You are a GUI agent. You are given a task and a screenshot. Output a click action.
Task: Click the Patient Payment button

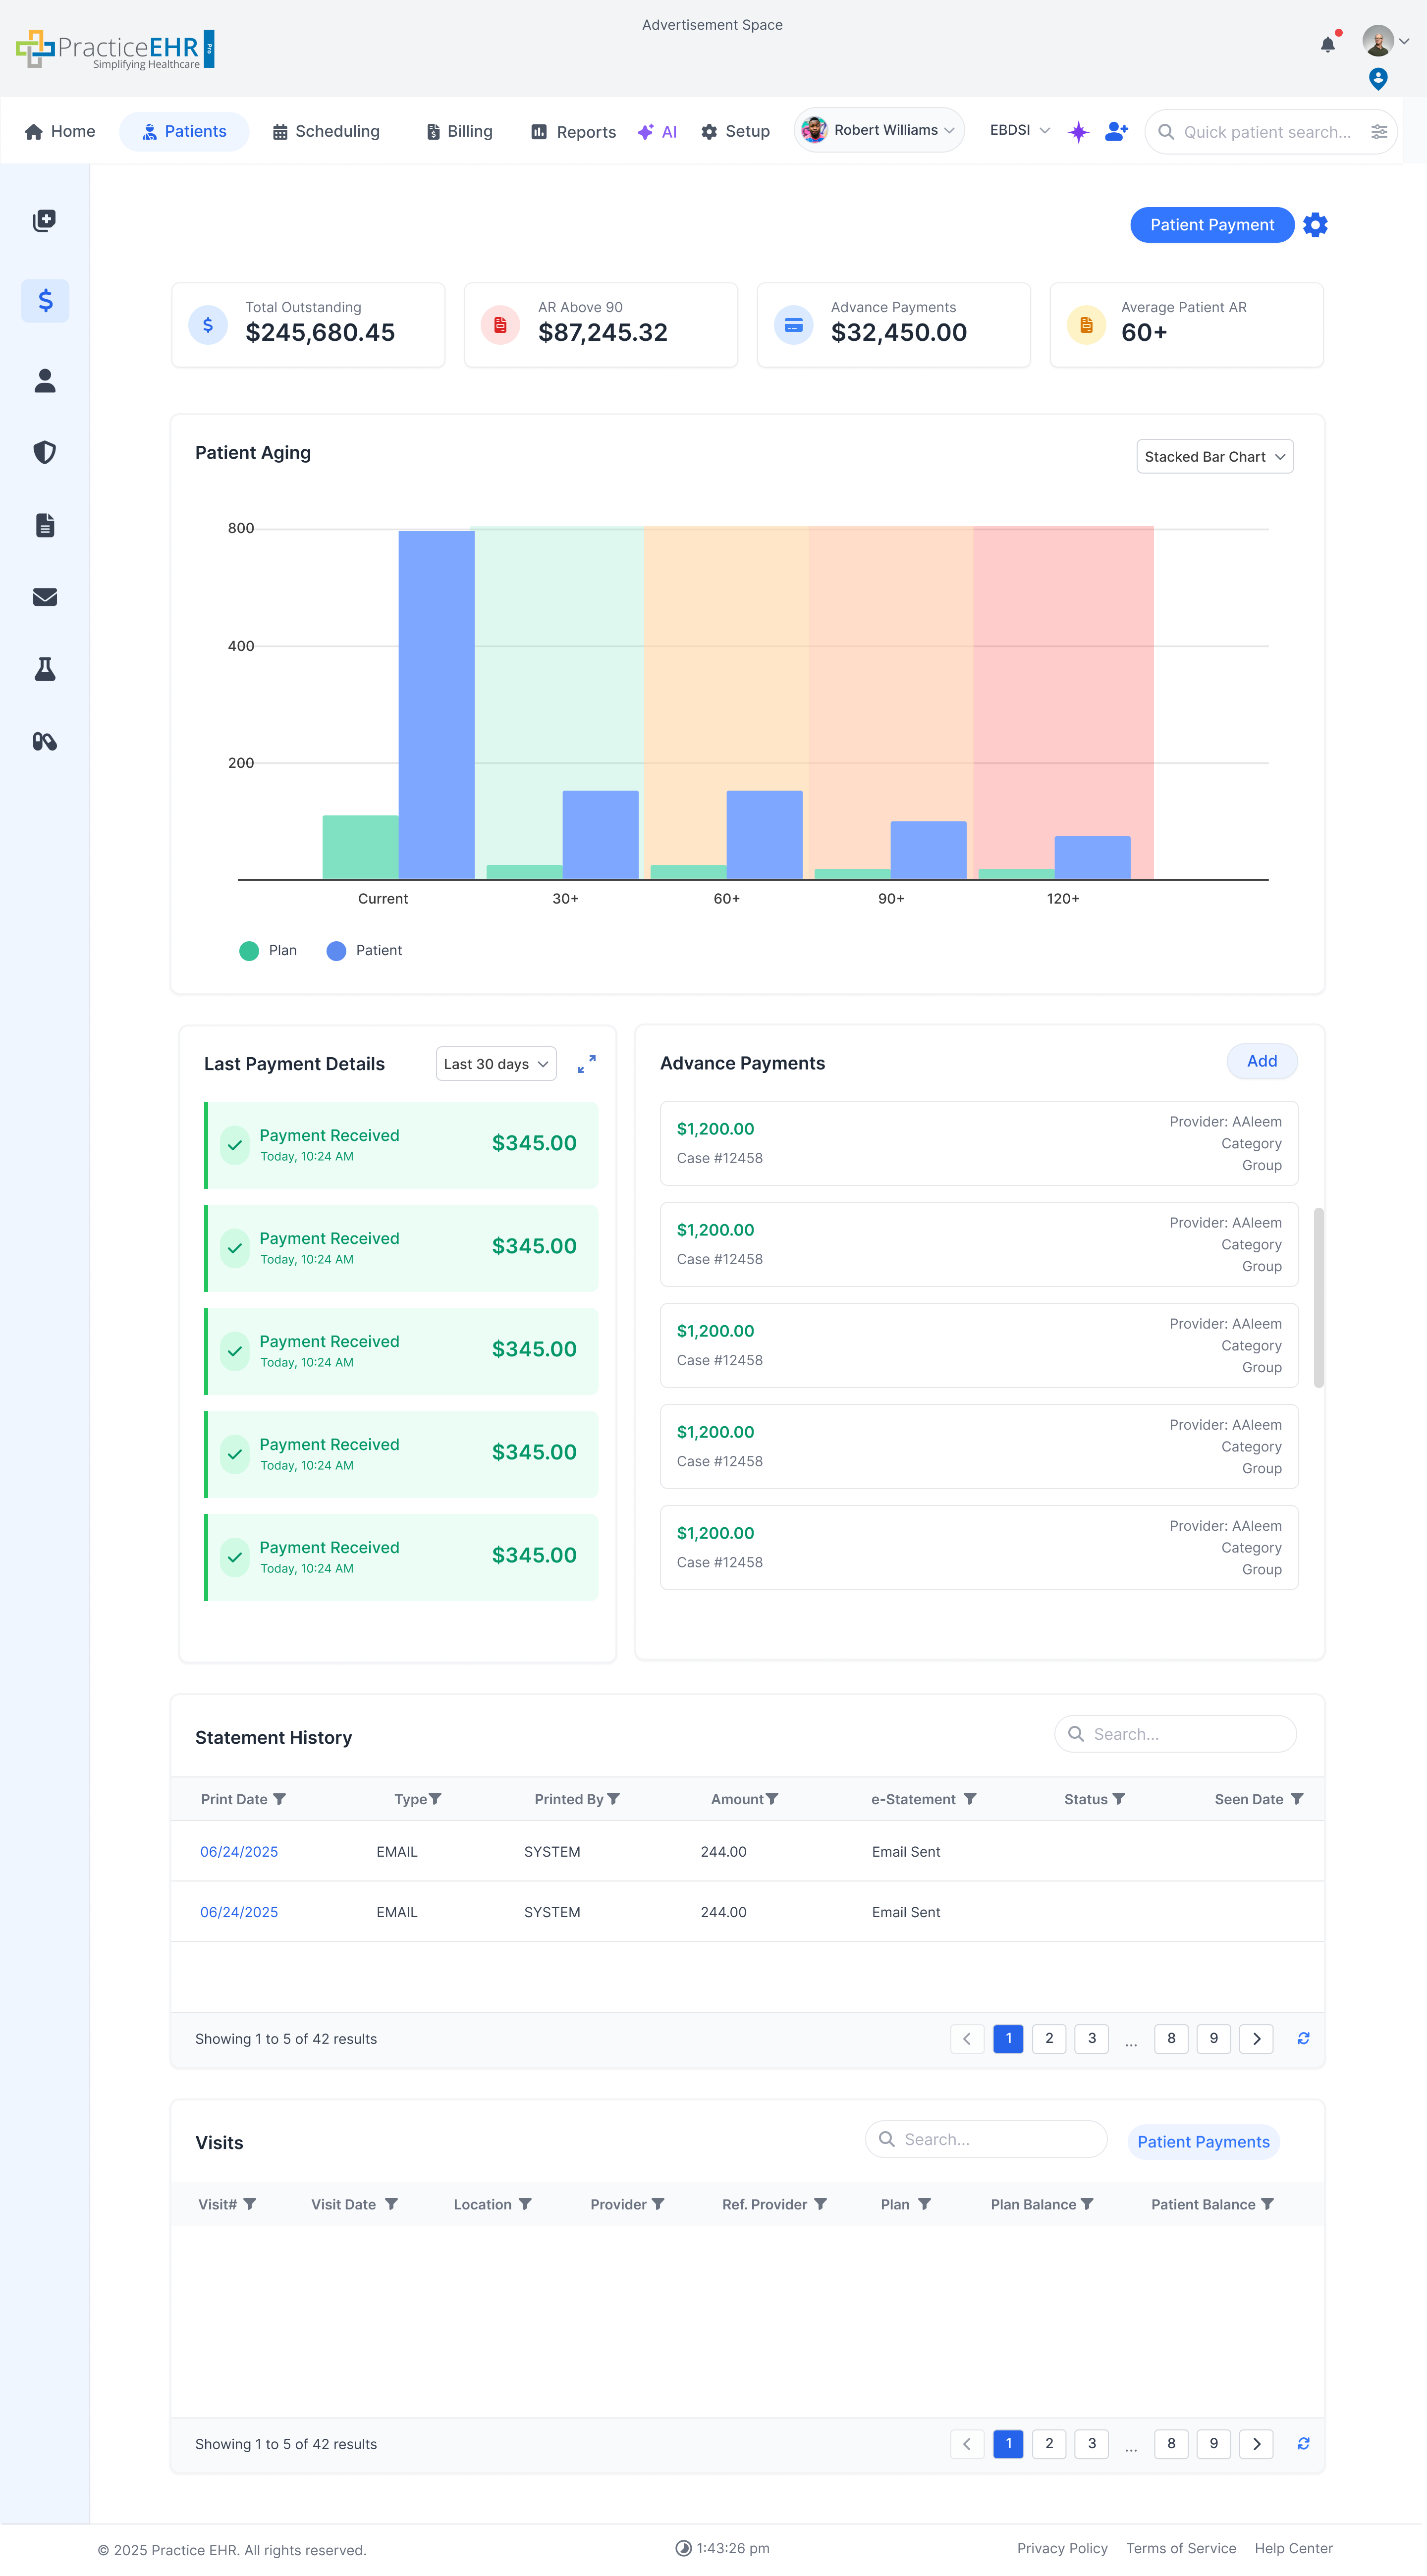click(1212, 224)
